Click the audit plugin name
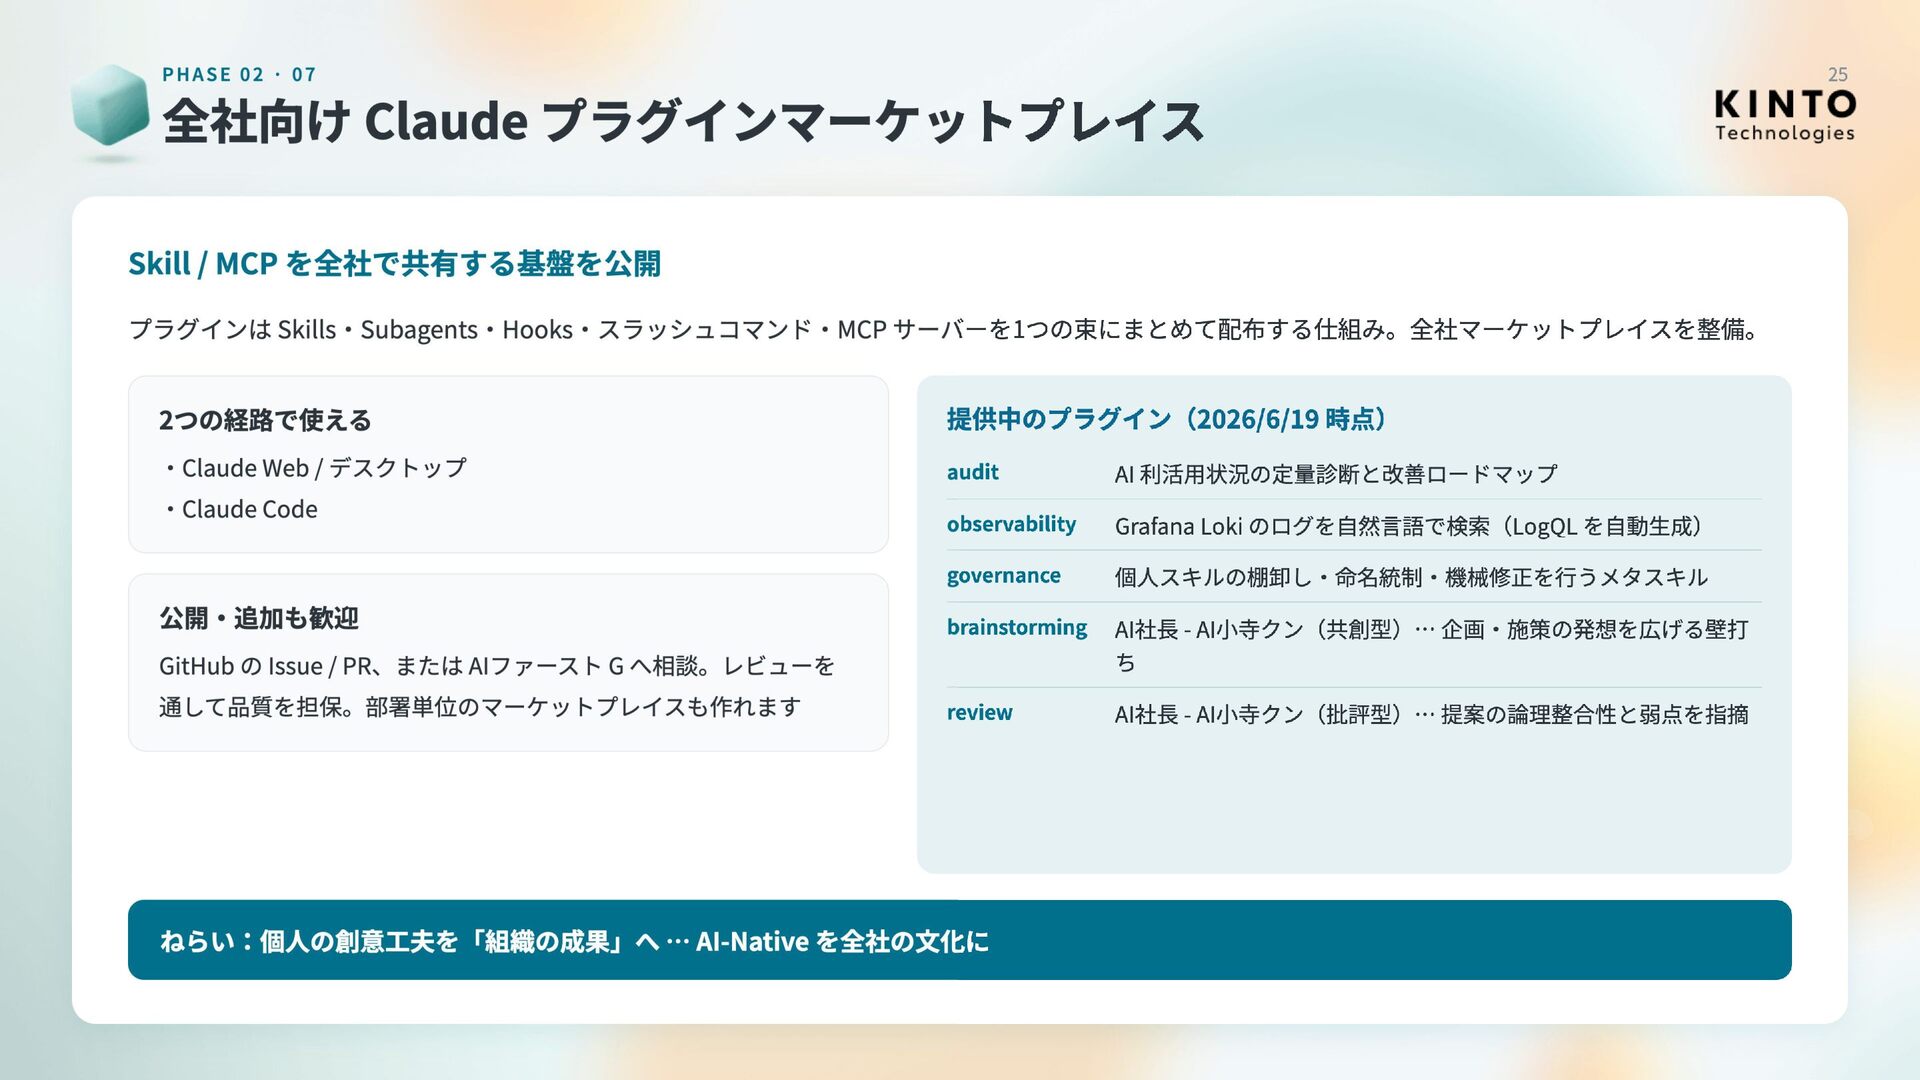 [x=973, y=472]
